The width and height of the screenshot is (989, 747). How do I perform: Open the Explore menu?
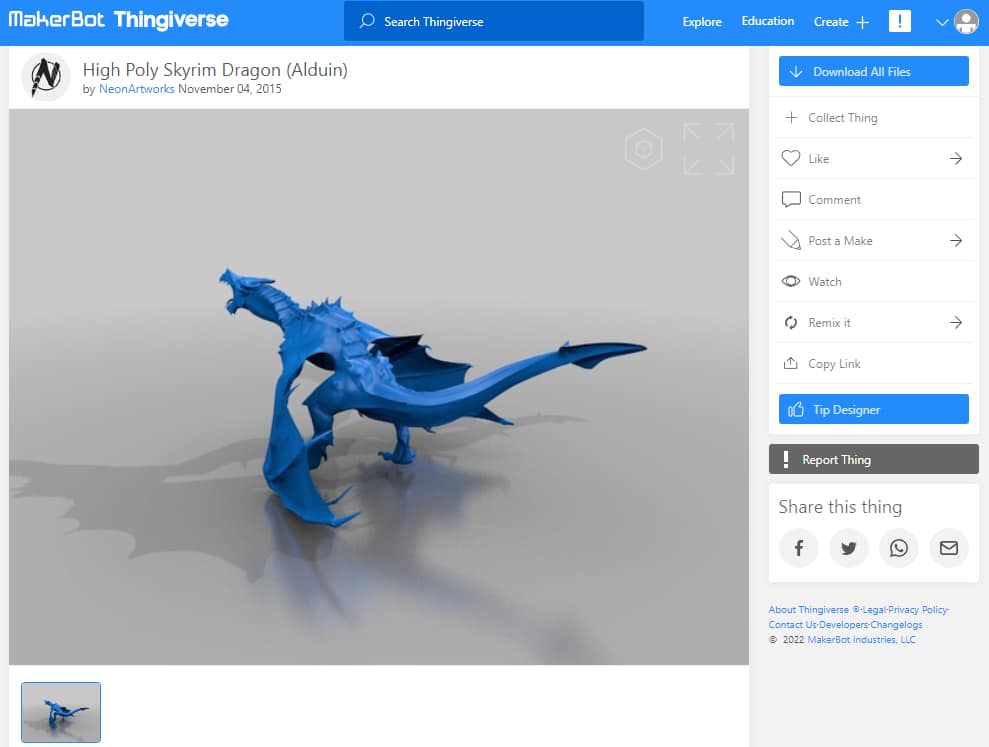(701, 21)
